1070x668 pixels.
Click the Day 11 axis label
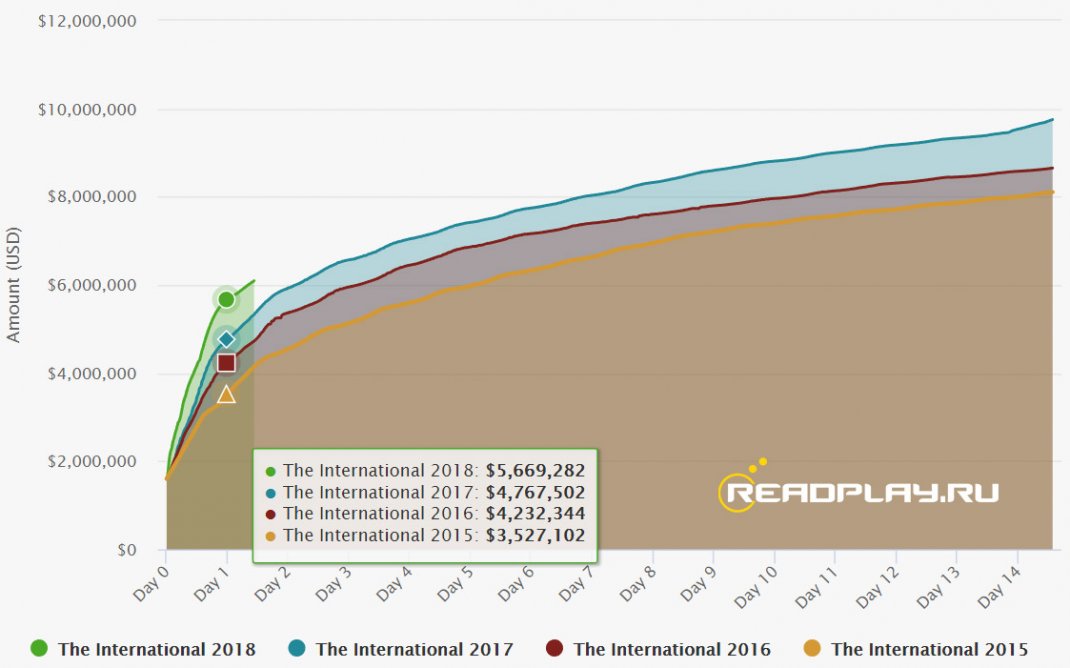click(x=817, y=587)
